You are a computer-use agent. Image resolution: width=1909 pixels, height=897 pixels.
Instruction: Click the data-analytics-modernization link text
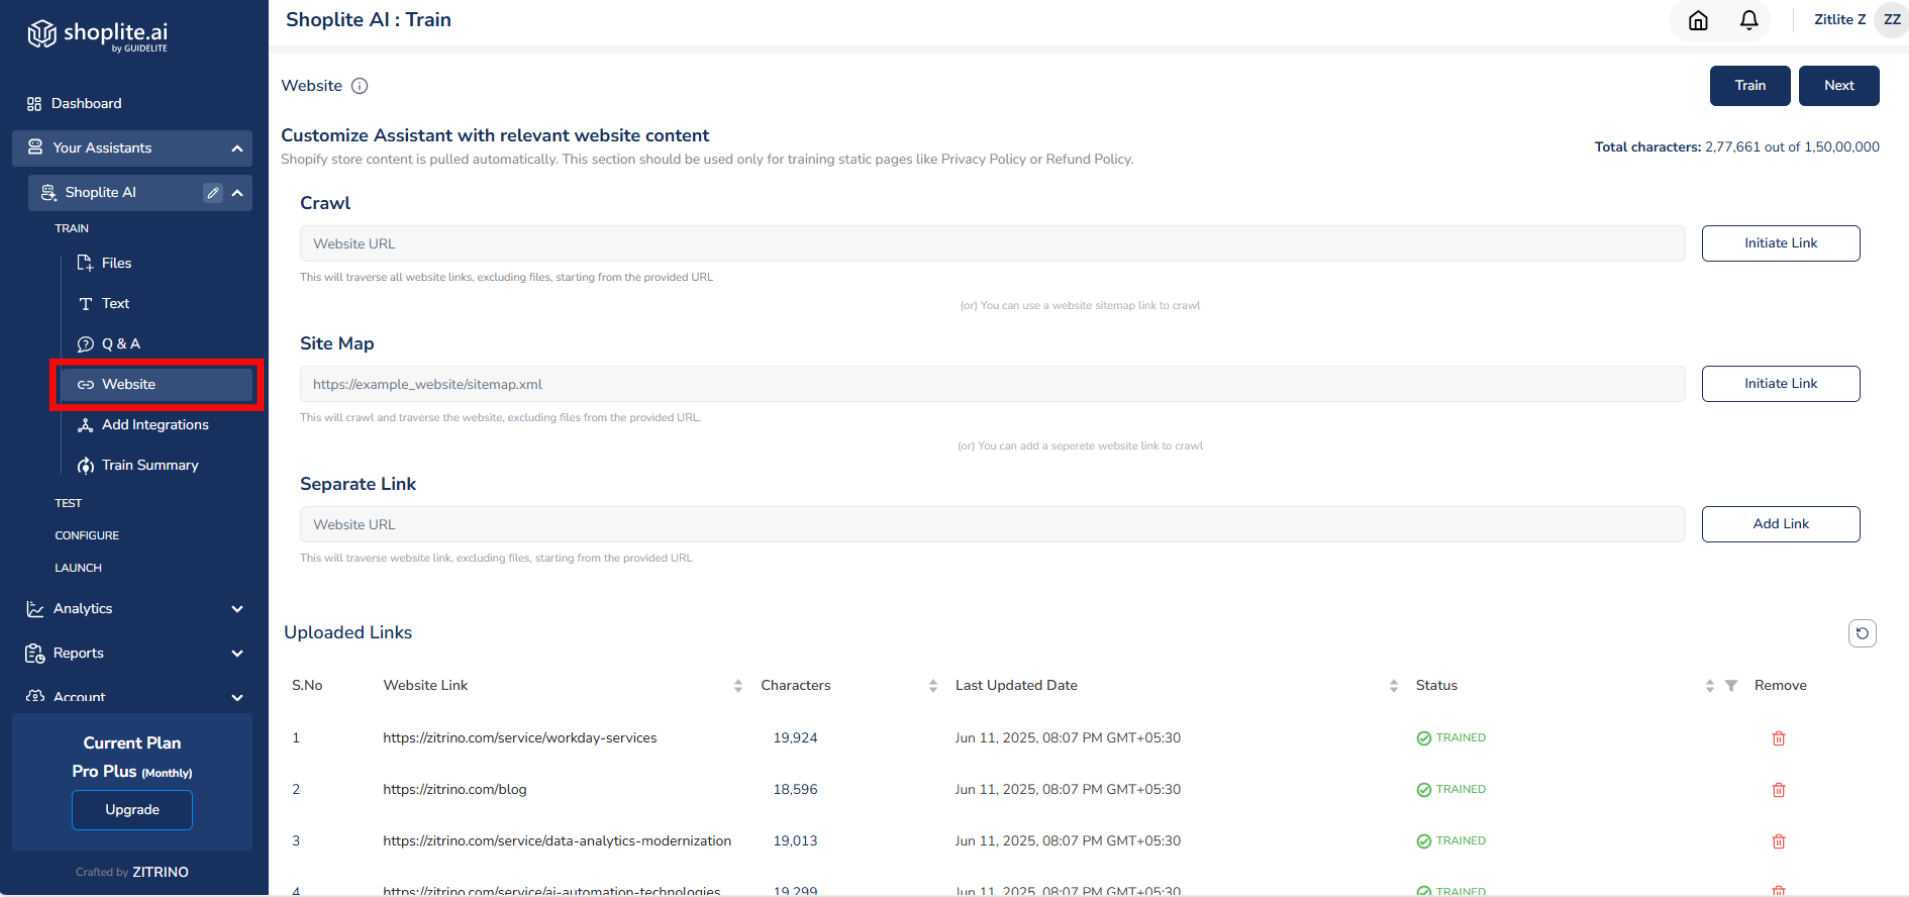tap(557, 841)
